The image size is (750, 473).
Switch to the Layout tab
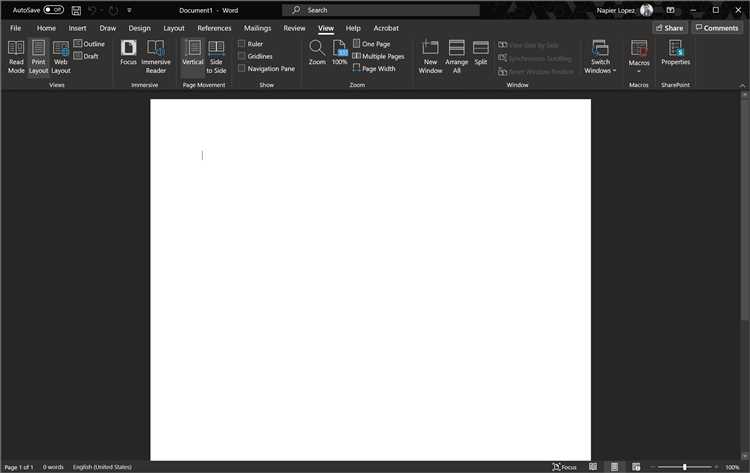(x=174, y=28)
